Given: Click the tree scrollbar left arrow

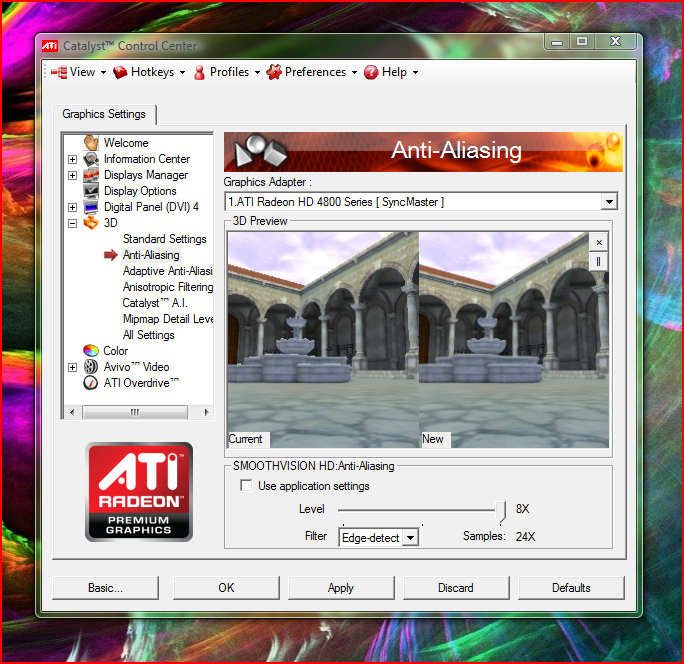Looking at the screenshot, I should click(x=72, y=412).
